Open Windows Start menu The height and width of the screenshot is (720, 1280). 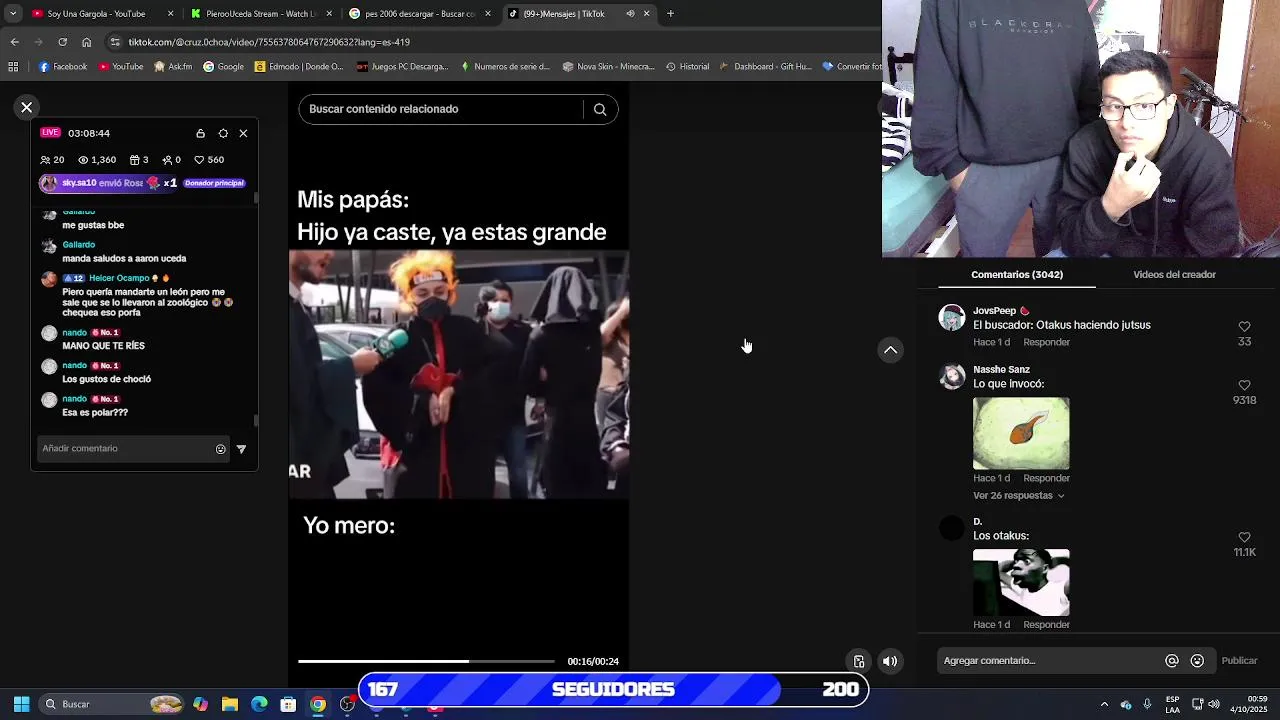tap(21, 704)
